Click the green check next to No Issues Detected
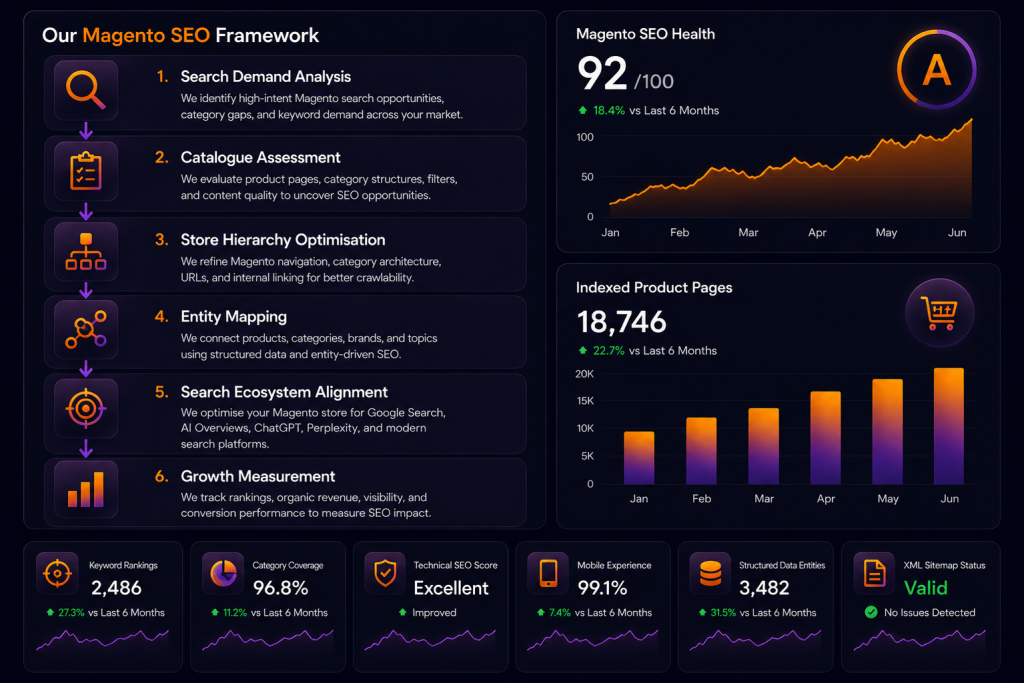This screenshot has height=683, width=1024. (x=871, y=612)
